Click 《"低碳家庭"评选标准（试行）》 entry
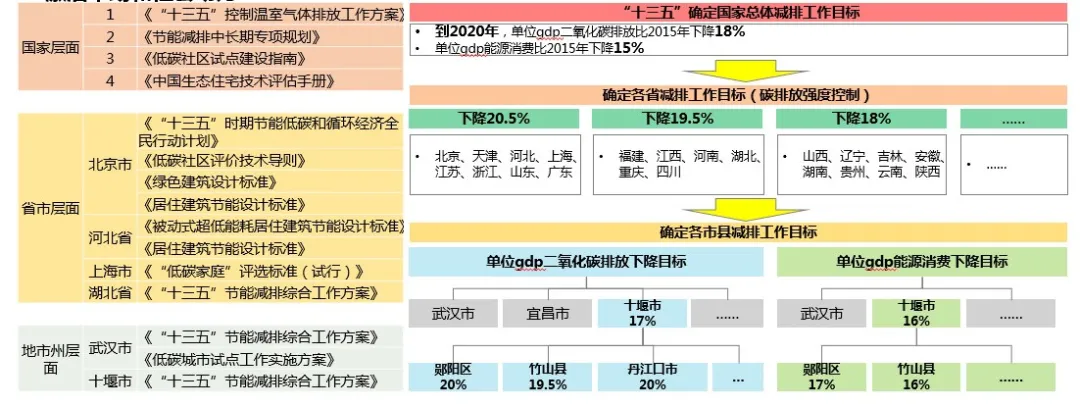1080x406 pixels. pyautogui.click(x=271, y=271)
